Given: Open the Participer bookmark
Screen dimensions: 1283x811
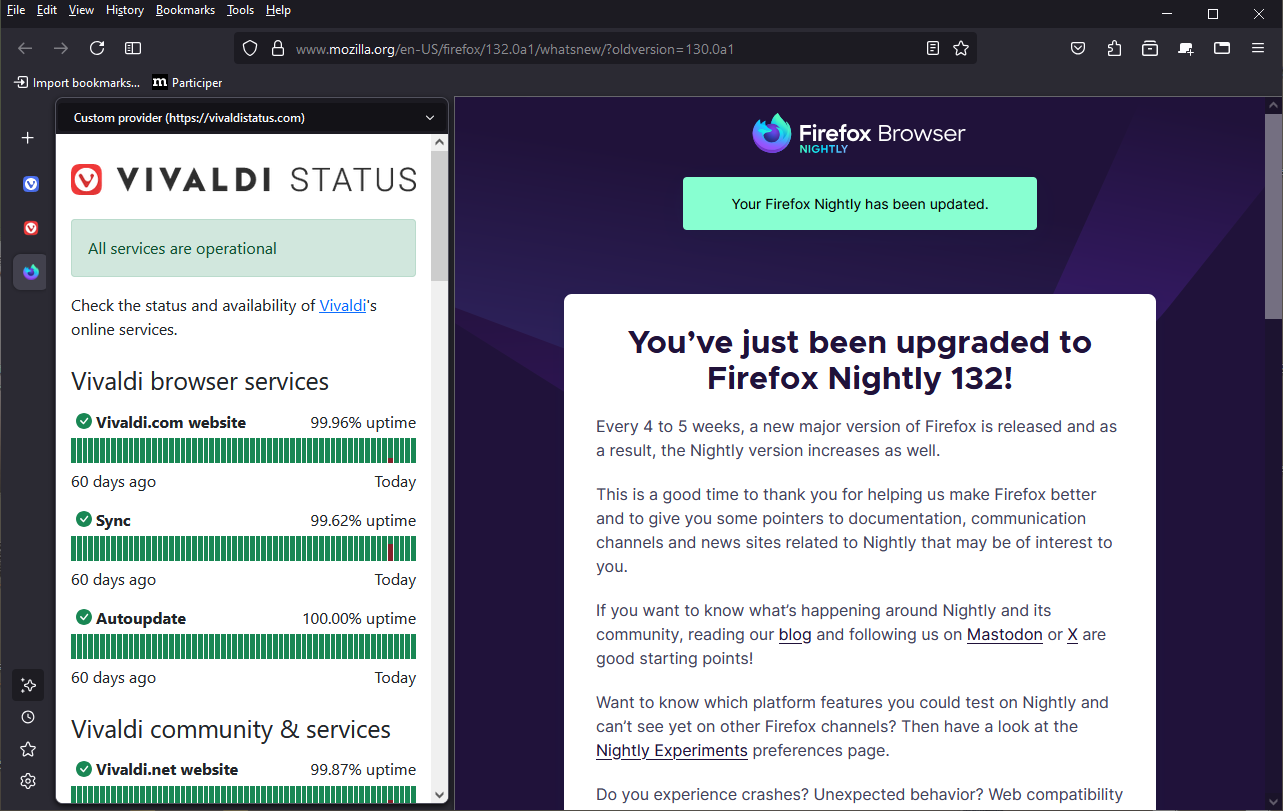Looking at the screenshot, I should coord(187,83).
